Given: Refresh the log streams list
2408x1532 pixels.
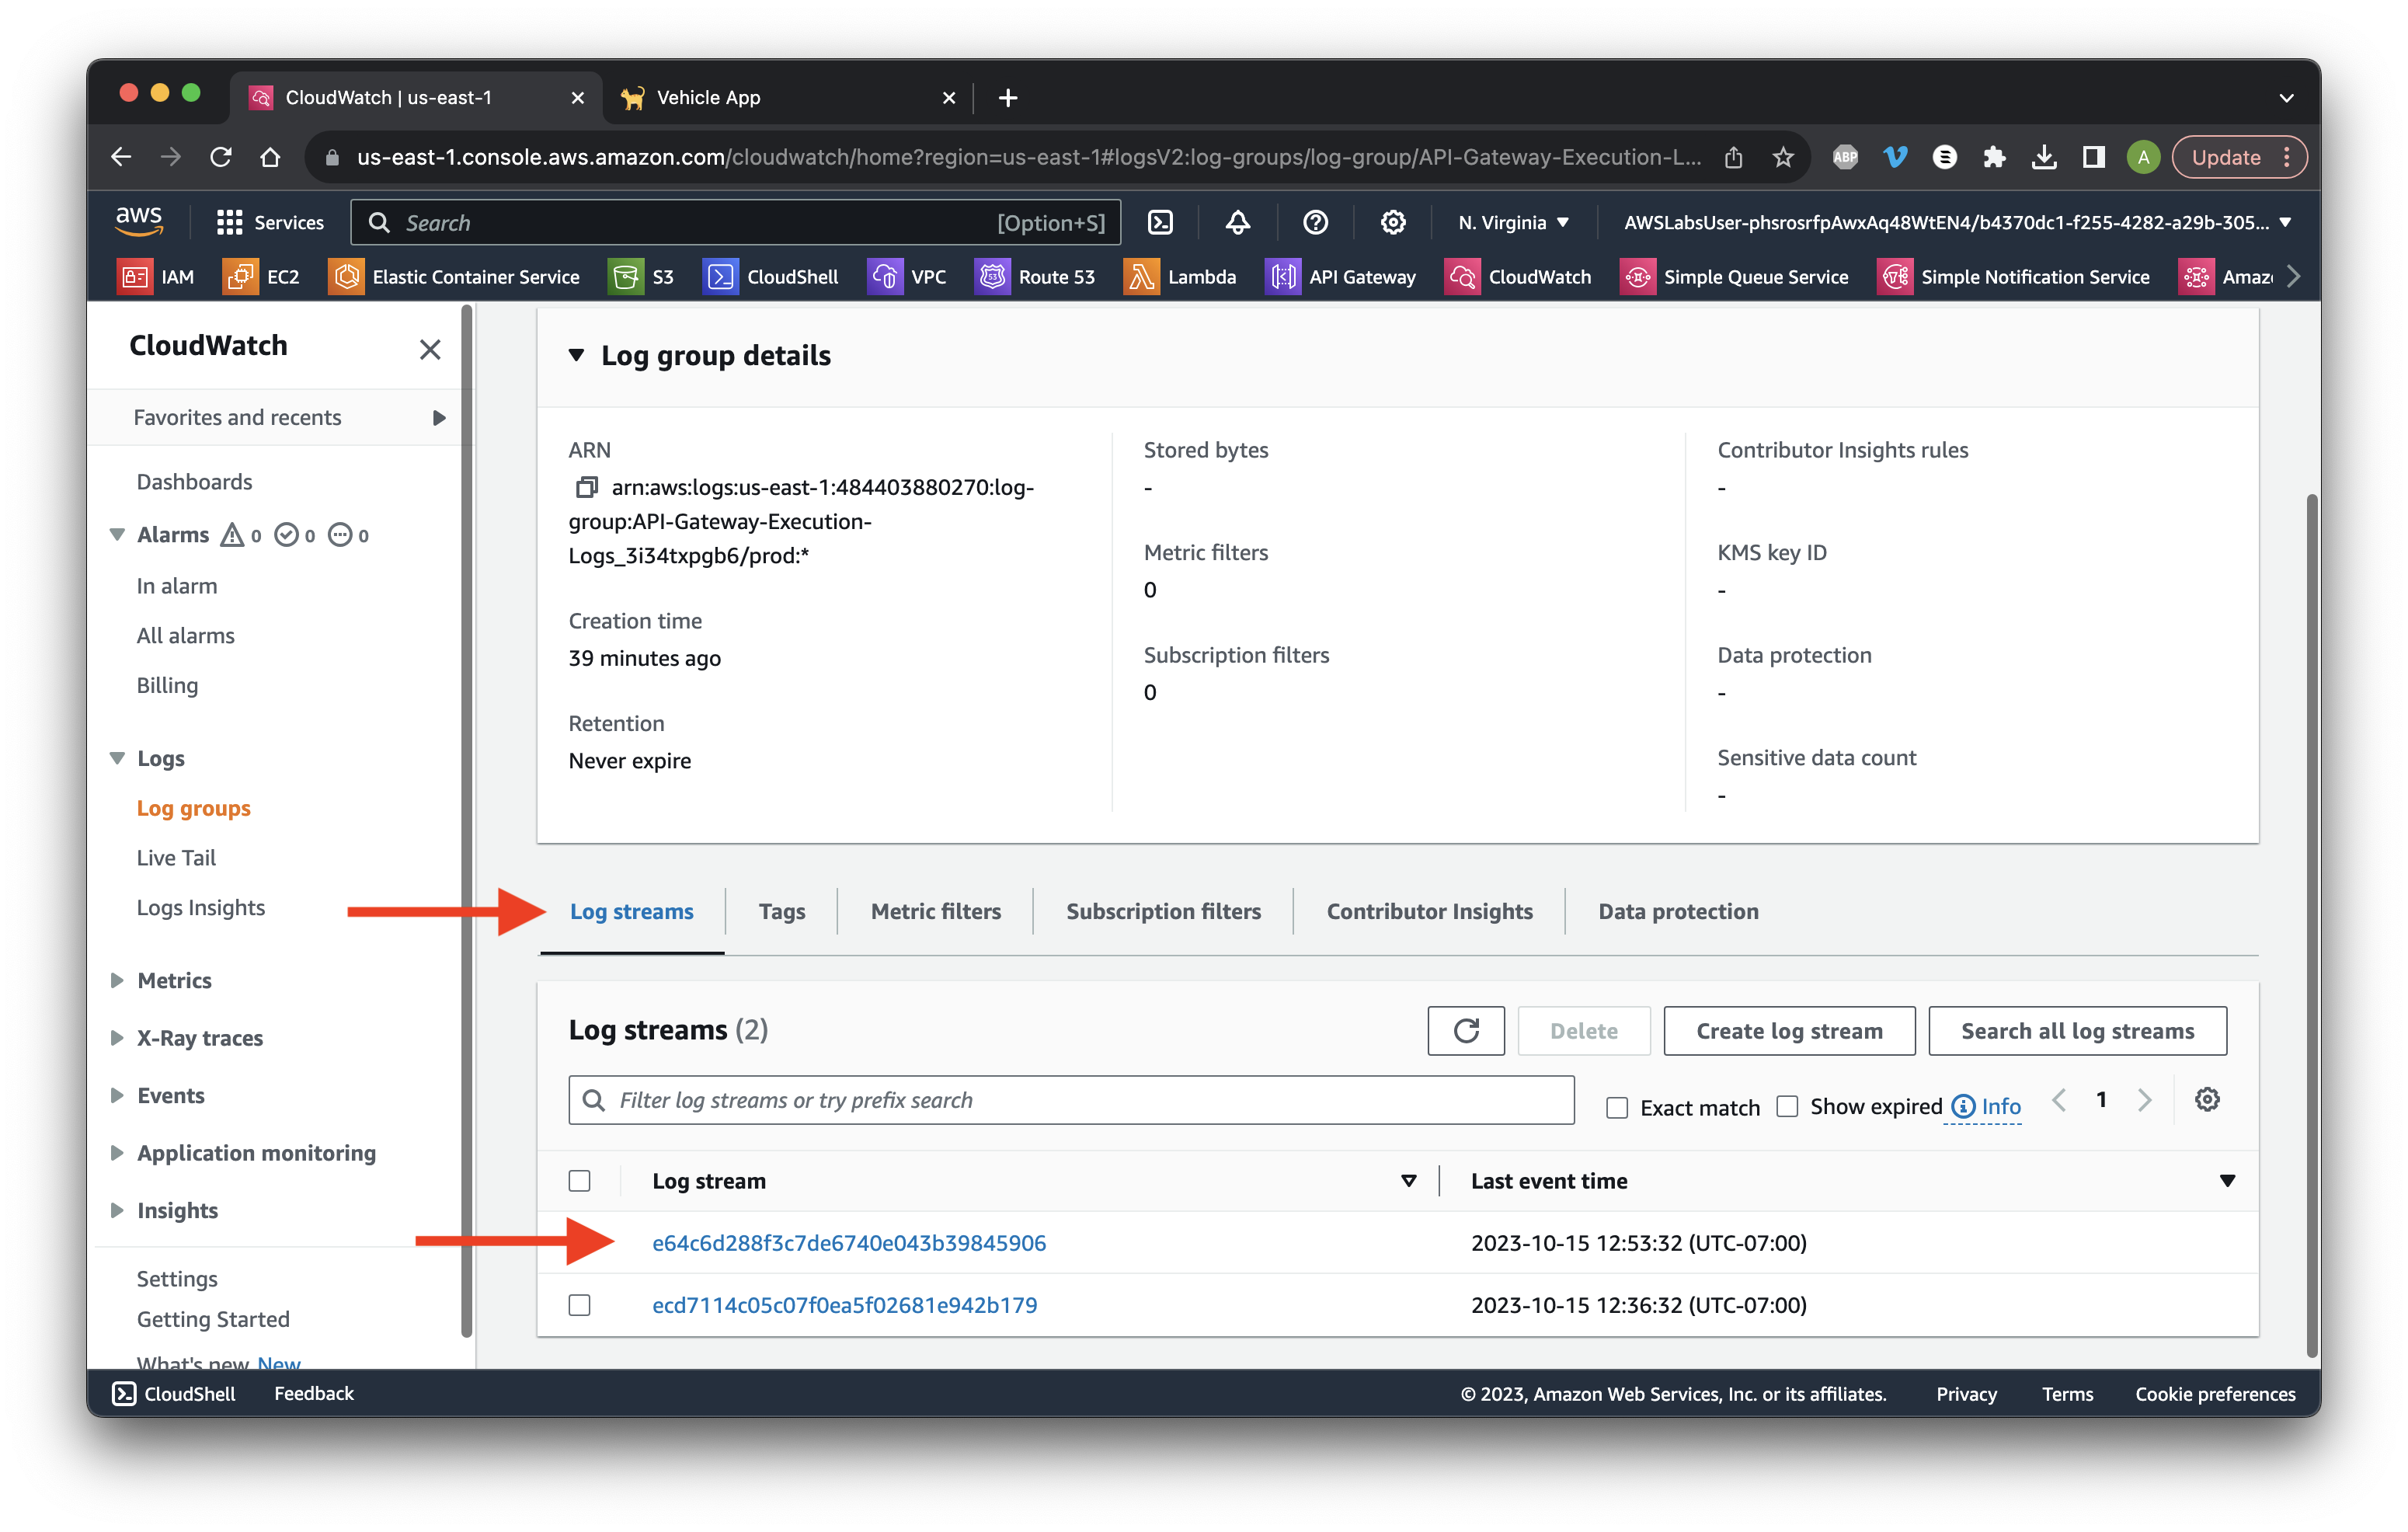Looking at the screenshot, I should click(x=1465, y=1030).
